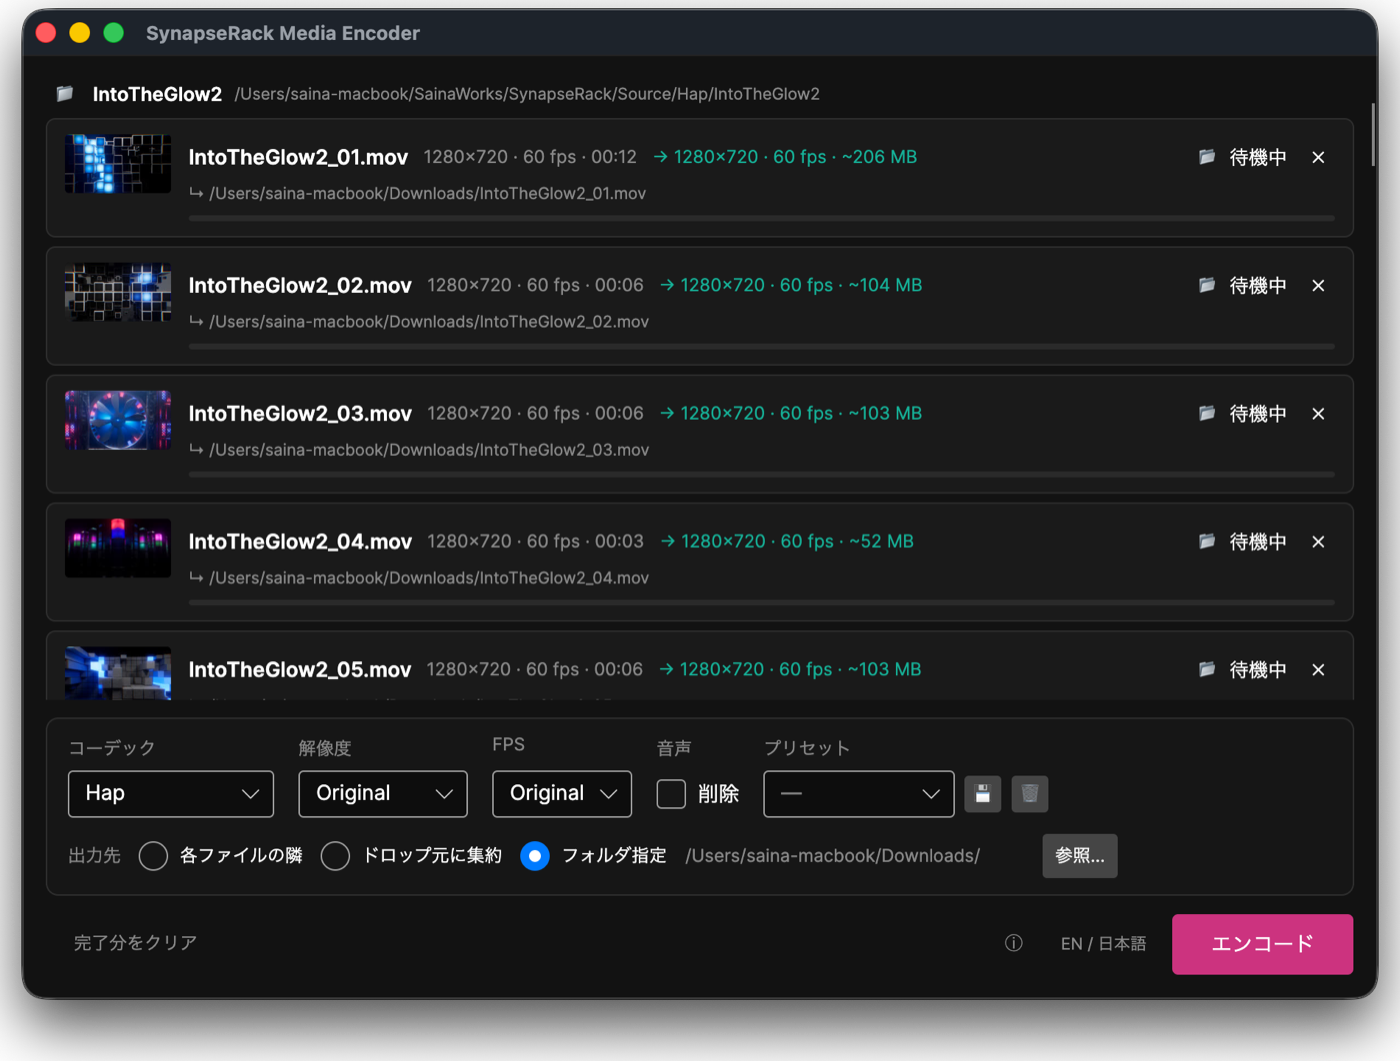Click the IntoTheGlow2_04.mov thumbnail
Image resolution: width=1400 pixels, height=1061 pixels.
click(x=118, y=548)
